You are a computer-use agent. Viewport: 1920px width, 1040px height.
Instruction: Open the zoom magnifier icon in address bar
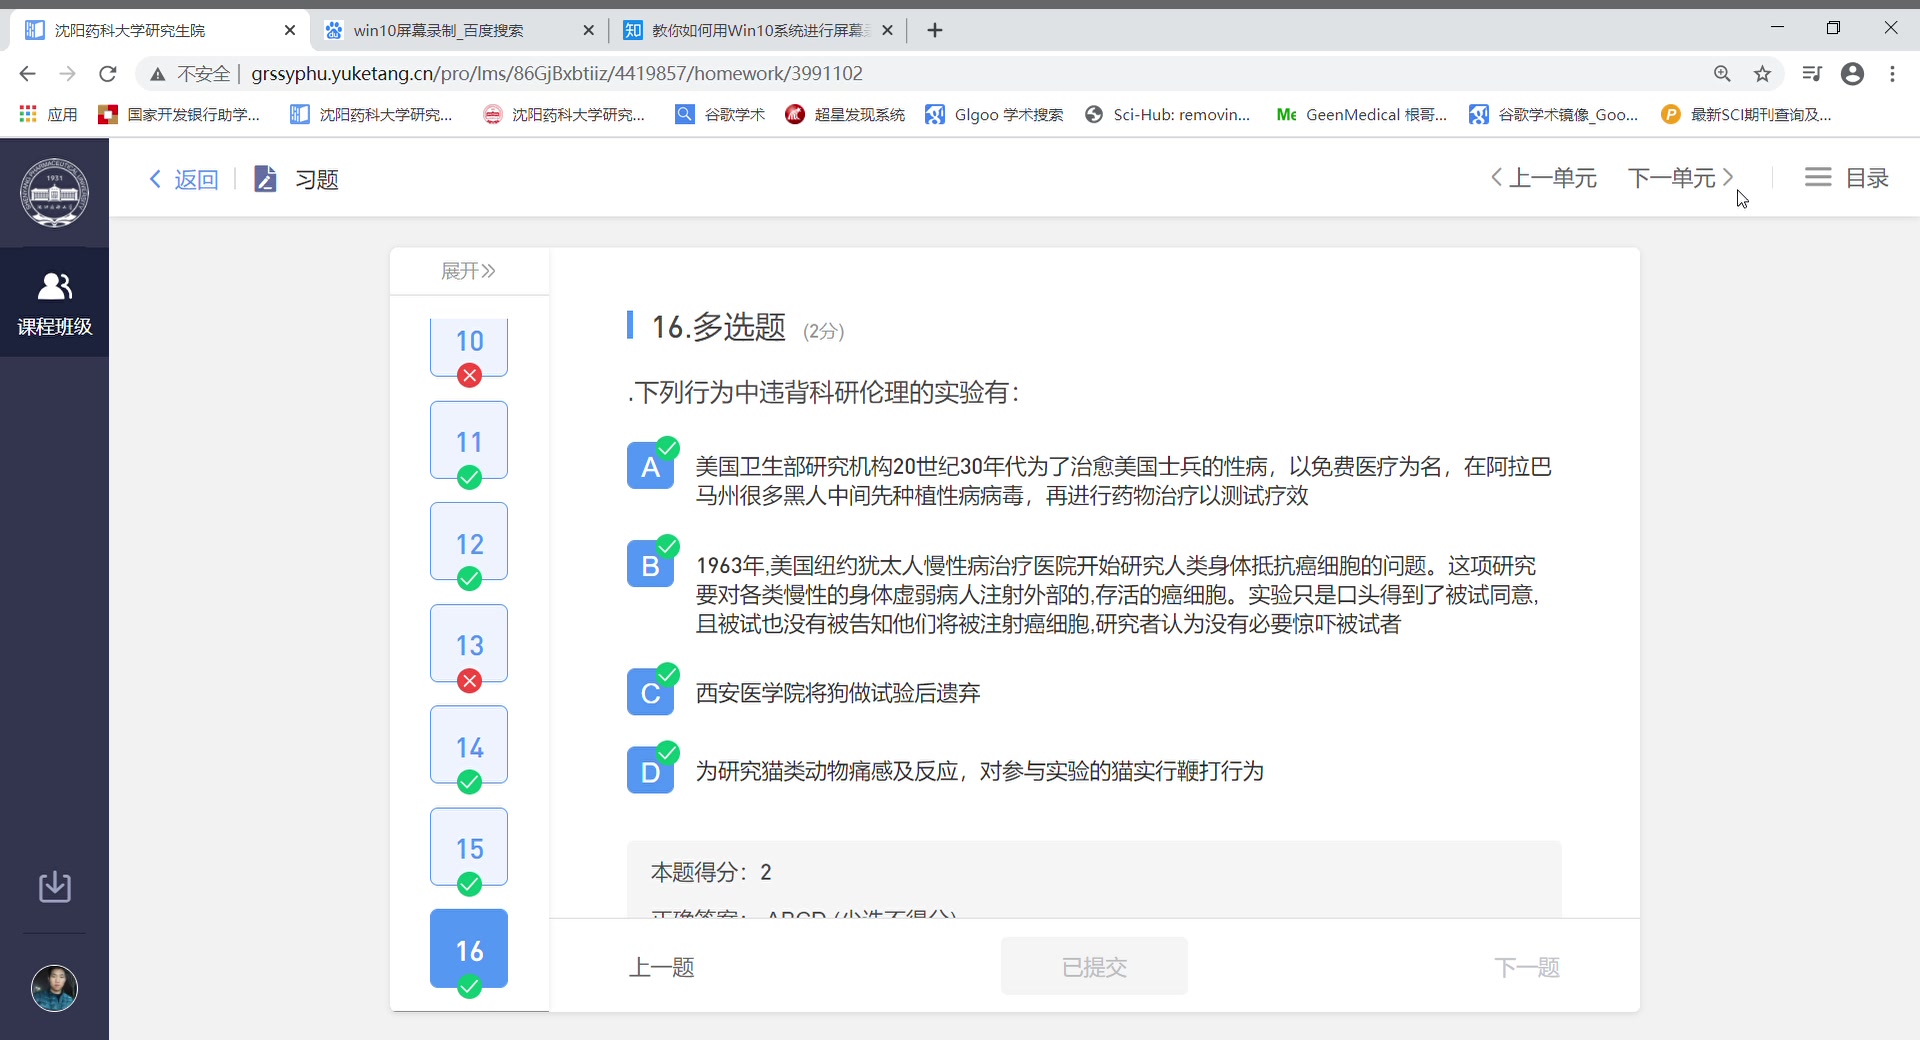click(x=1722, y=74)
